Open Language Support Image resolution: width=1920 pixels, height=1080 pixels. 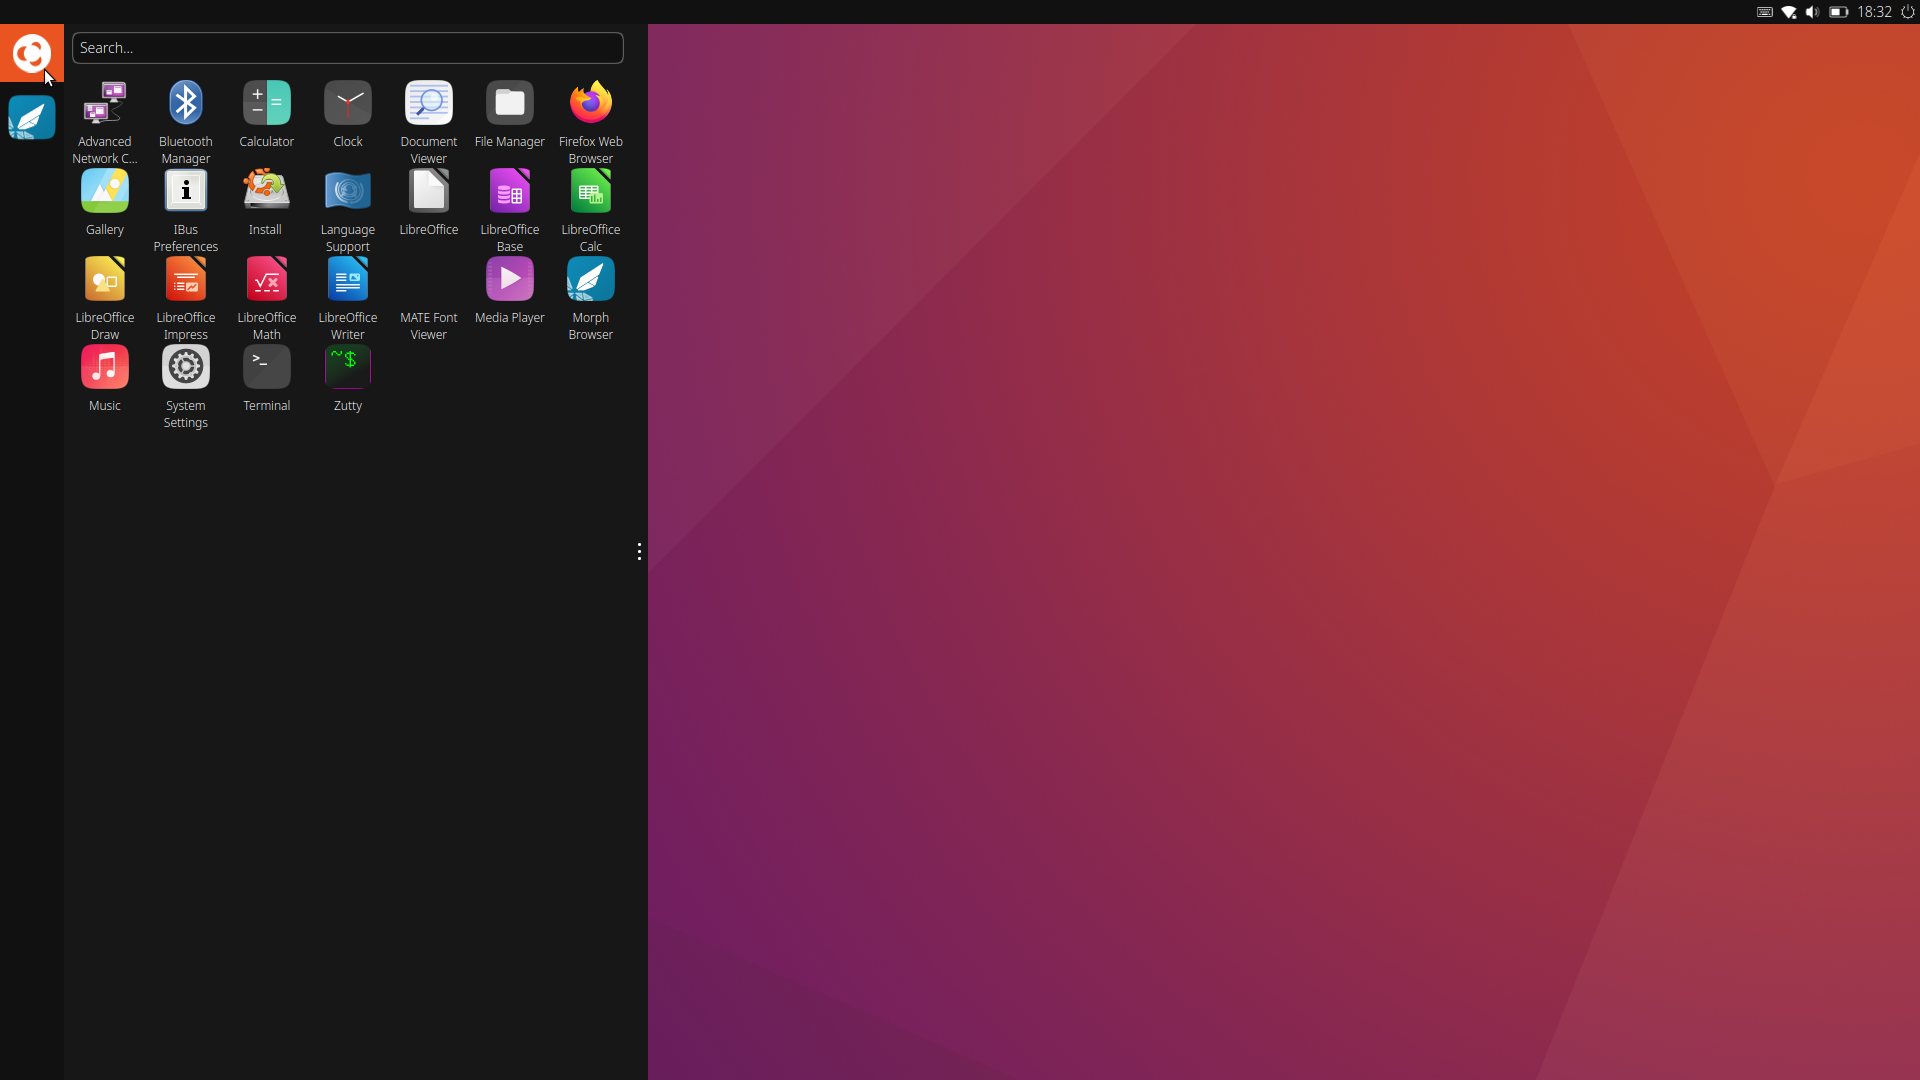(348, 210)
